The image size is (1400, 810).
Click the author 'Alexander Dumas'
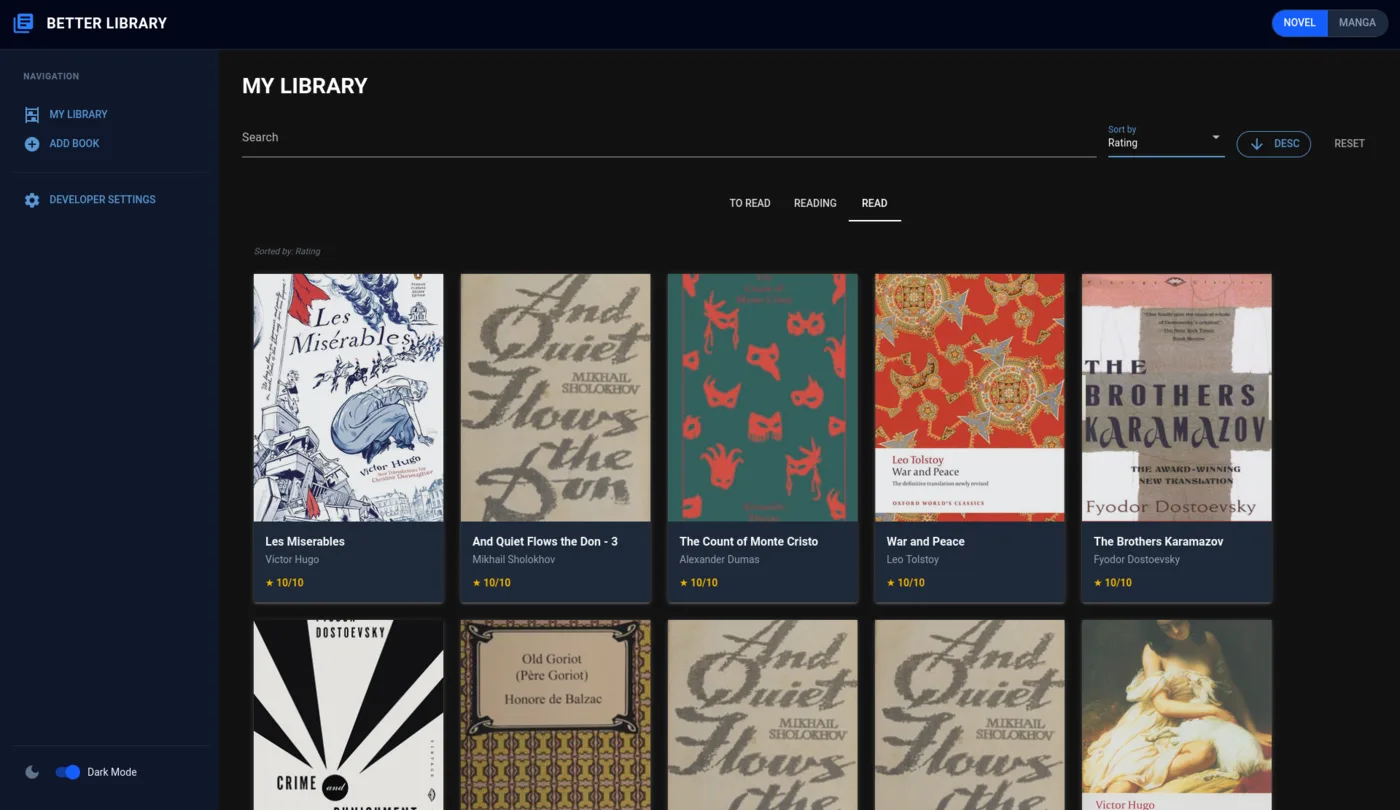pos(719,560)
